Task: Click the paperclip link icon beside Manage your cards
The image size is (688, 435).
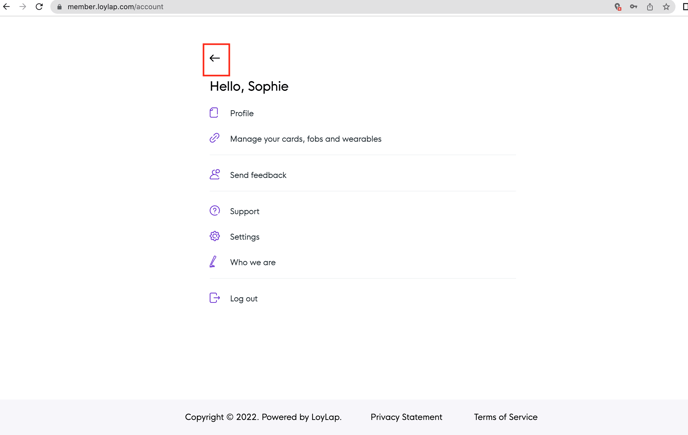Action: tap(214, 138)
